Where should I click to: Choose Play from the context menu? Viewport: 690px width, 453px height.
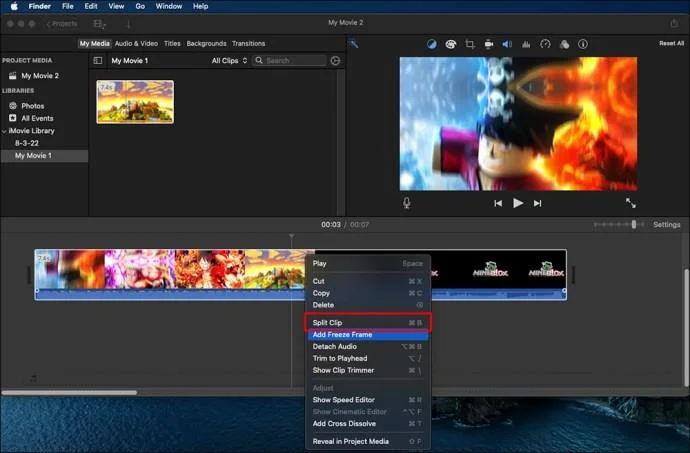[x=368, y=264]
